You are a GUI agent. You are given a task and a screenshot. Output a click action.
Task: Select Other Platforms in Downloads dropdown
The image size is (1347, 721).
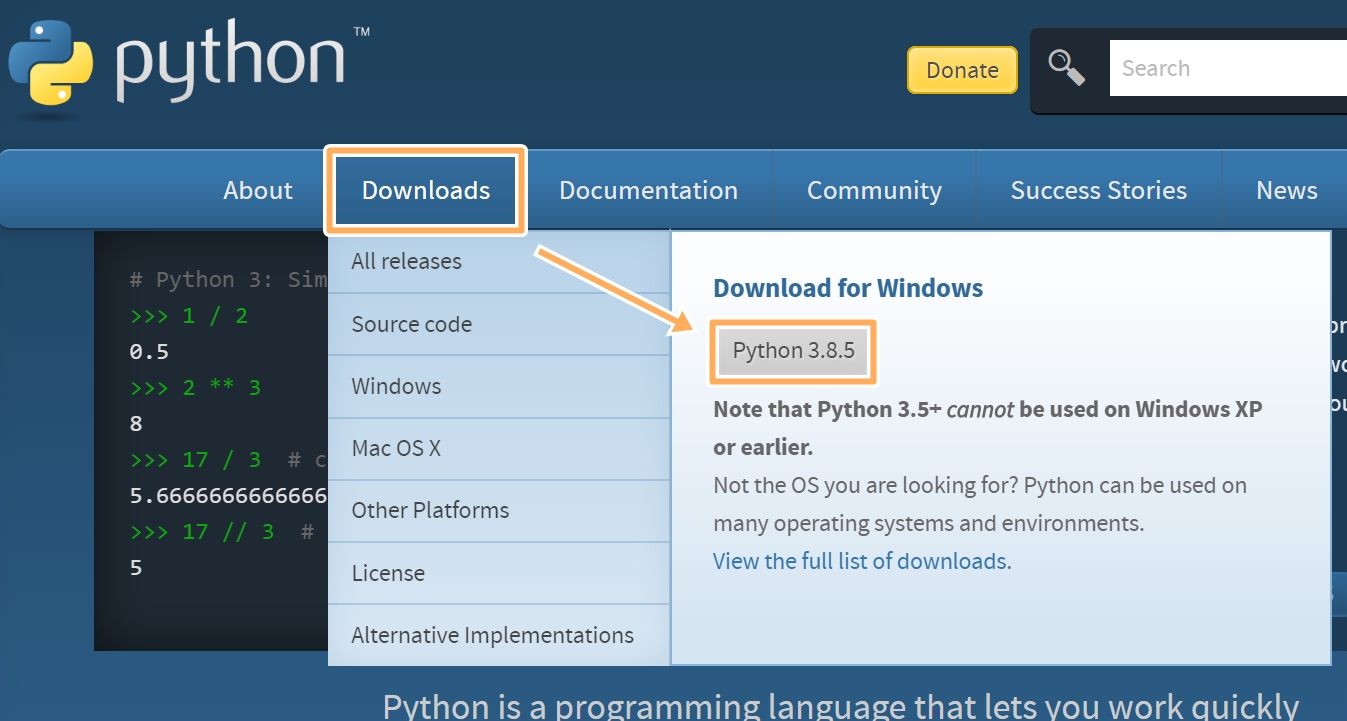(498, 510)
